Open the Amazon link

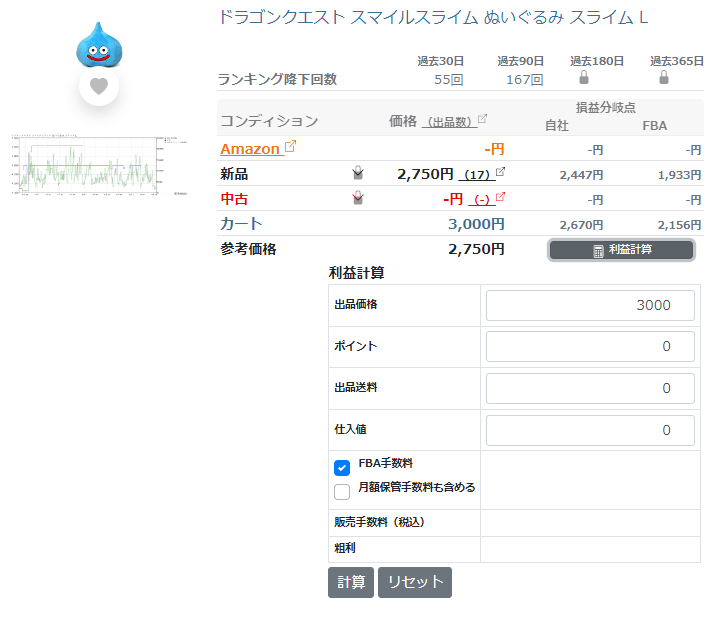(250, 149)
